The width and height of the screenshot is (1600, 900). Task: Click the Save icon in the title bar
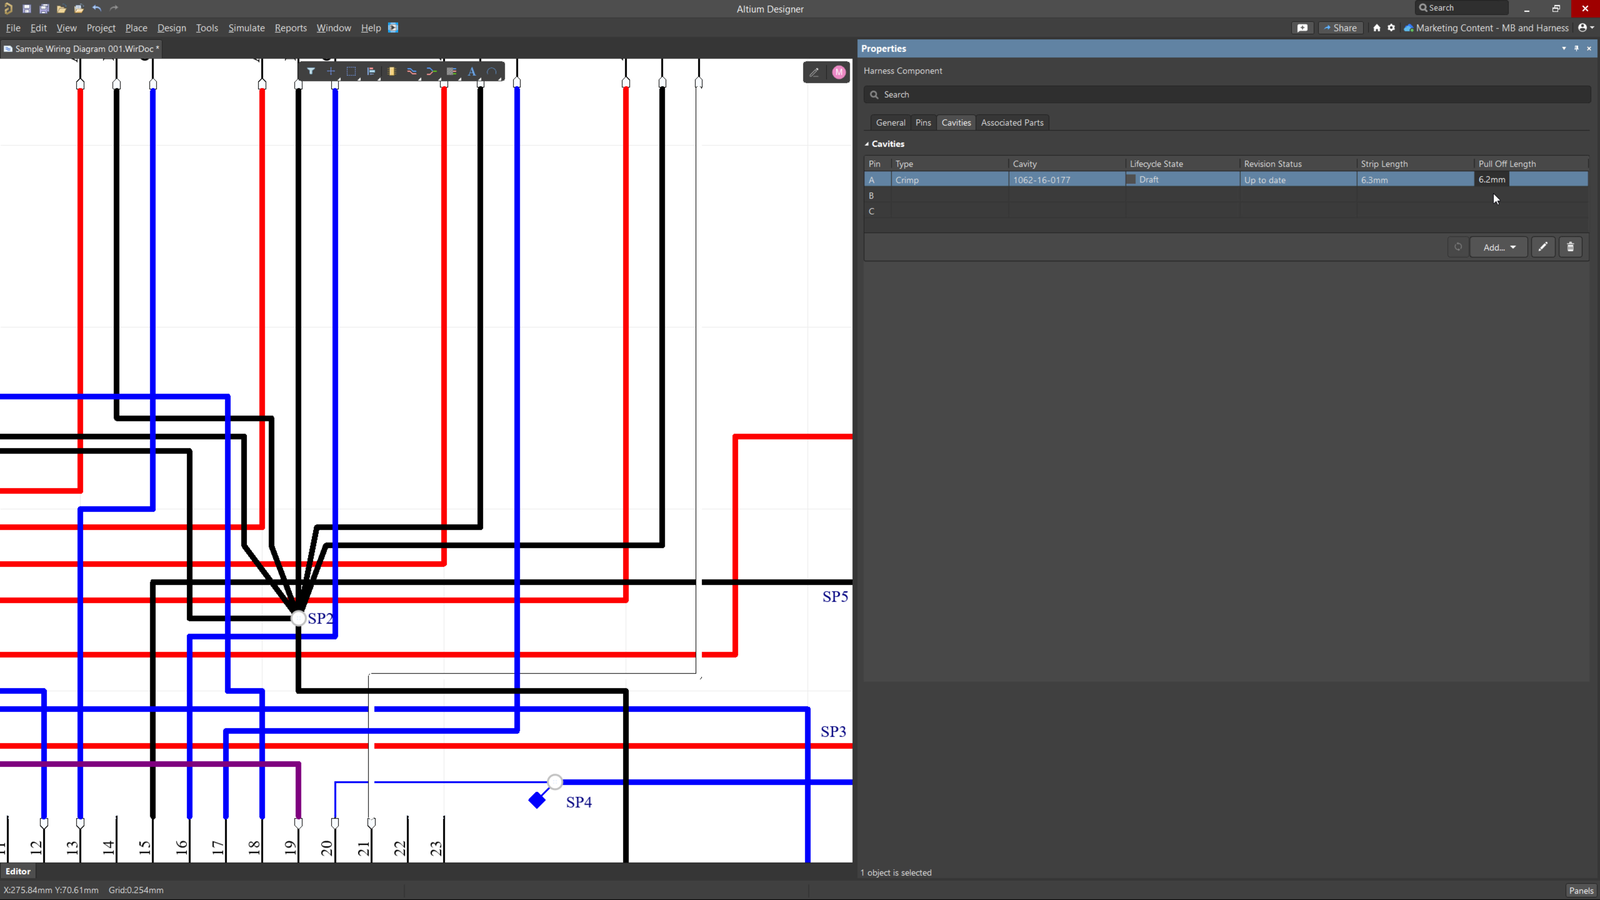tap(27, 8)
